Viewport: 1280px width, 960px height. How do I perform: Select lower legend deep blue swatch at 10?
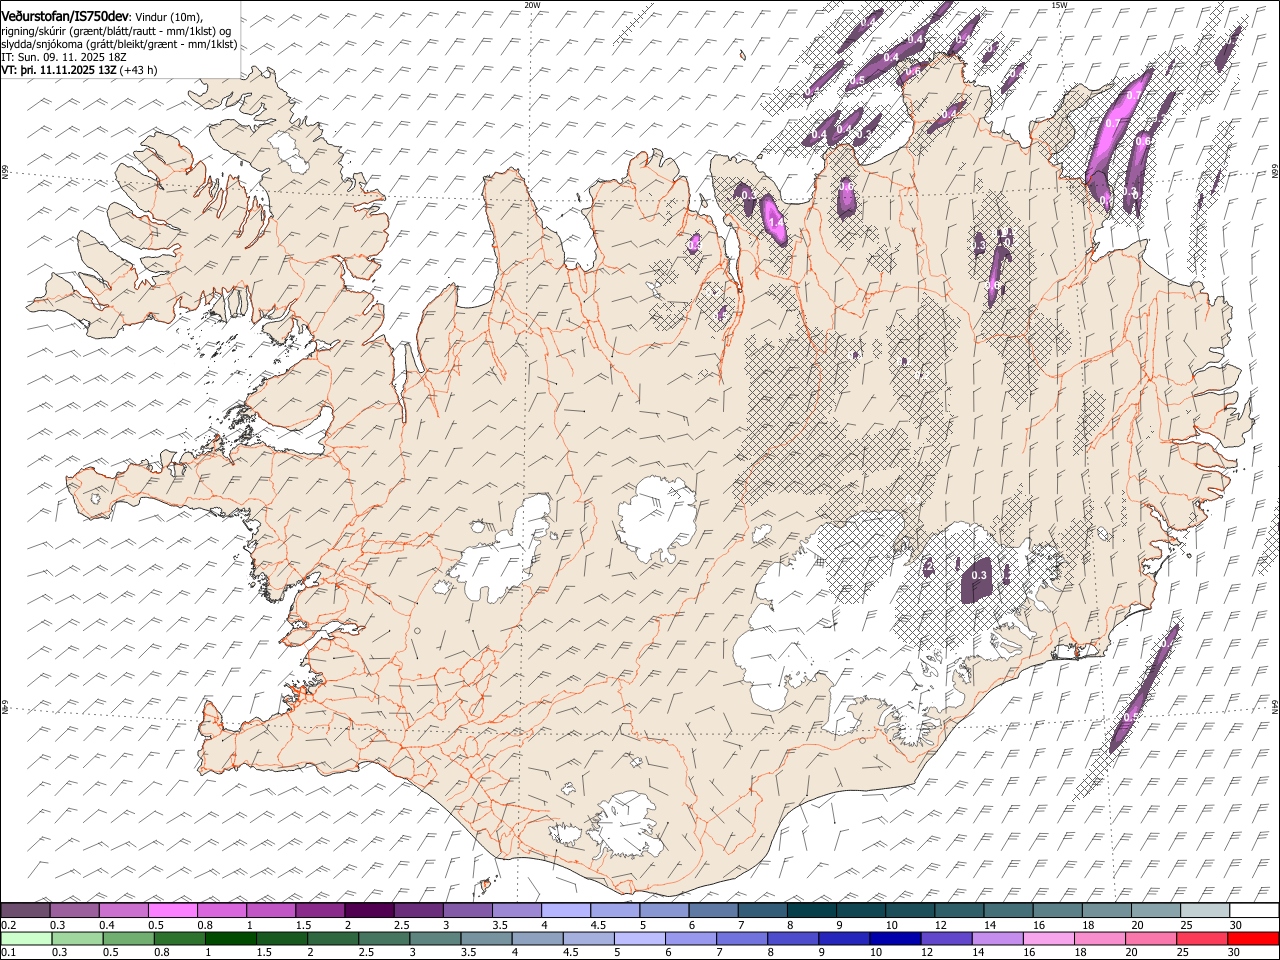coord(895,938)
